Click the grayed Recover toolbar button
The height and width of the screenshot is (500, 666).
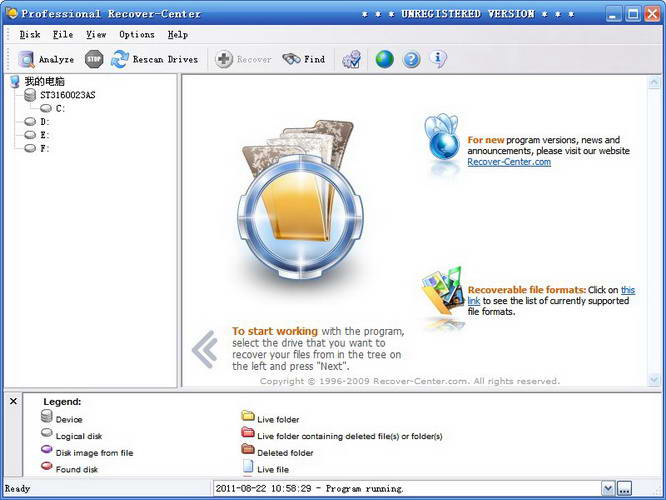[x=243, y=59]
